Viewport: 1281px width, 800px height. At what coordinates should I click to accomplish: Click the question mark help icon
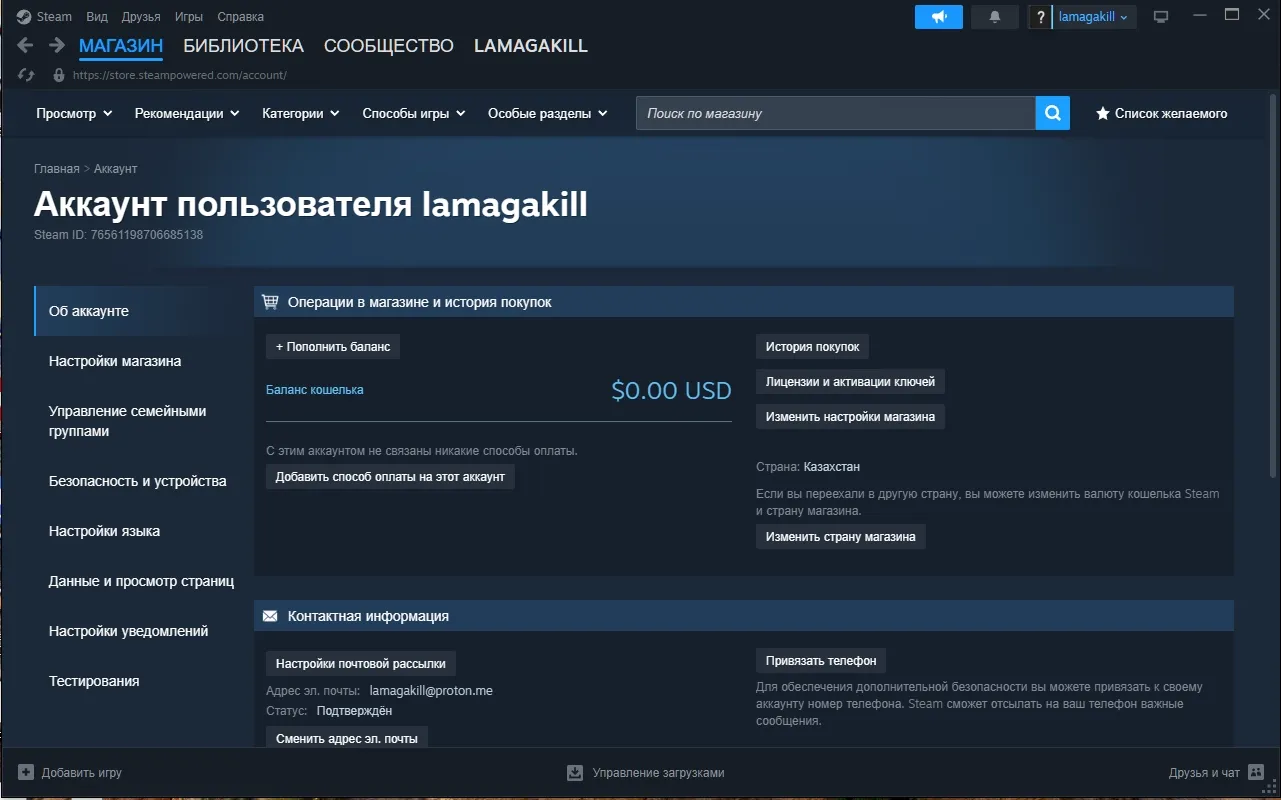pyautogui.click(x=1041, y=17)
